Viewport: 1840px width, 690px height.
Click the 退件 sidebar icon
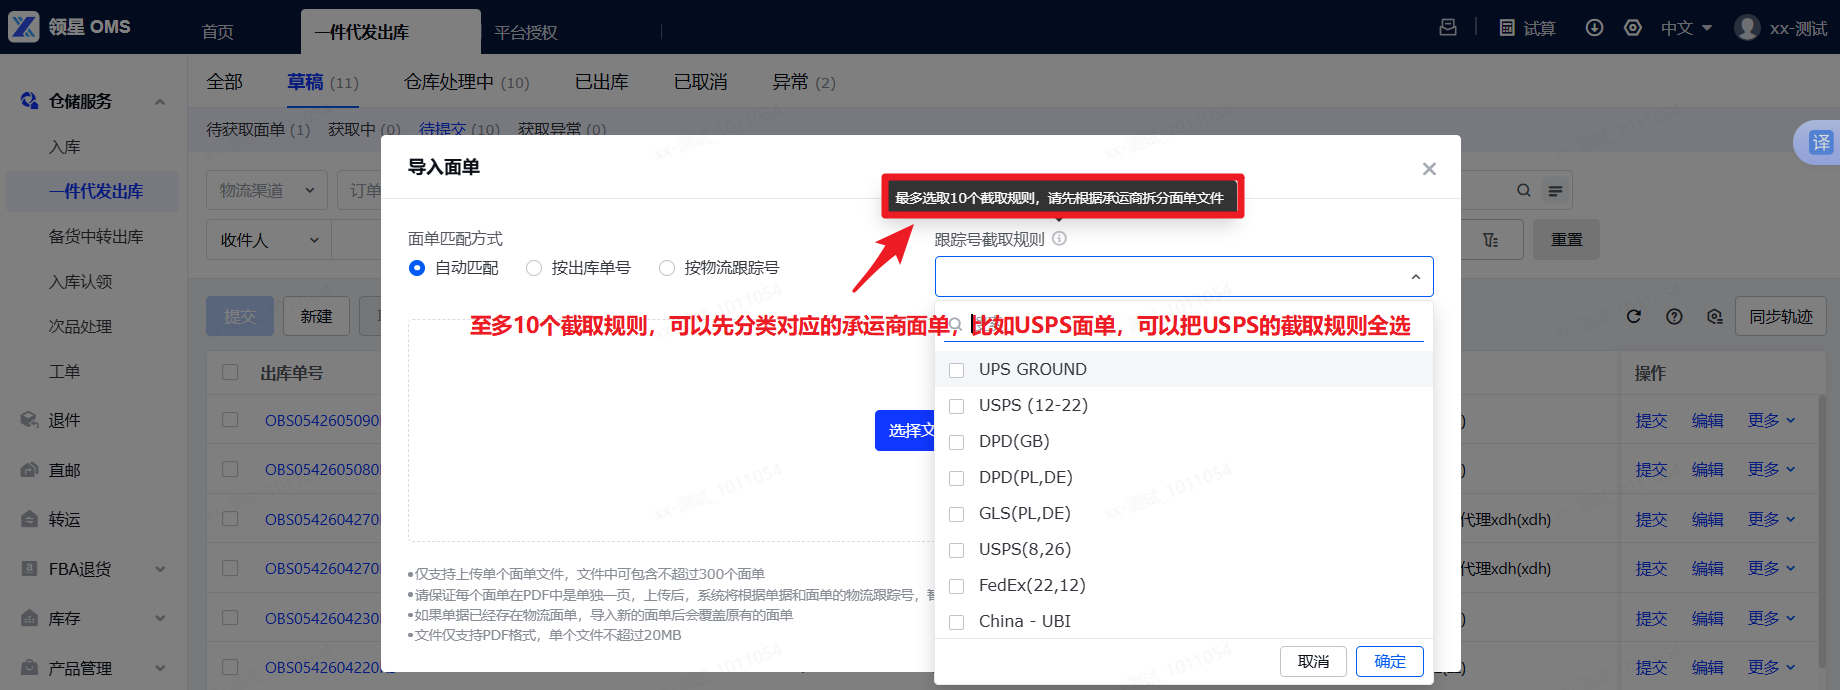coord(30,420)
